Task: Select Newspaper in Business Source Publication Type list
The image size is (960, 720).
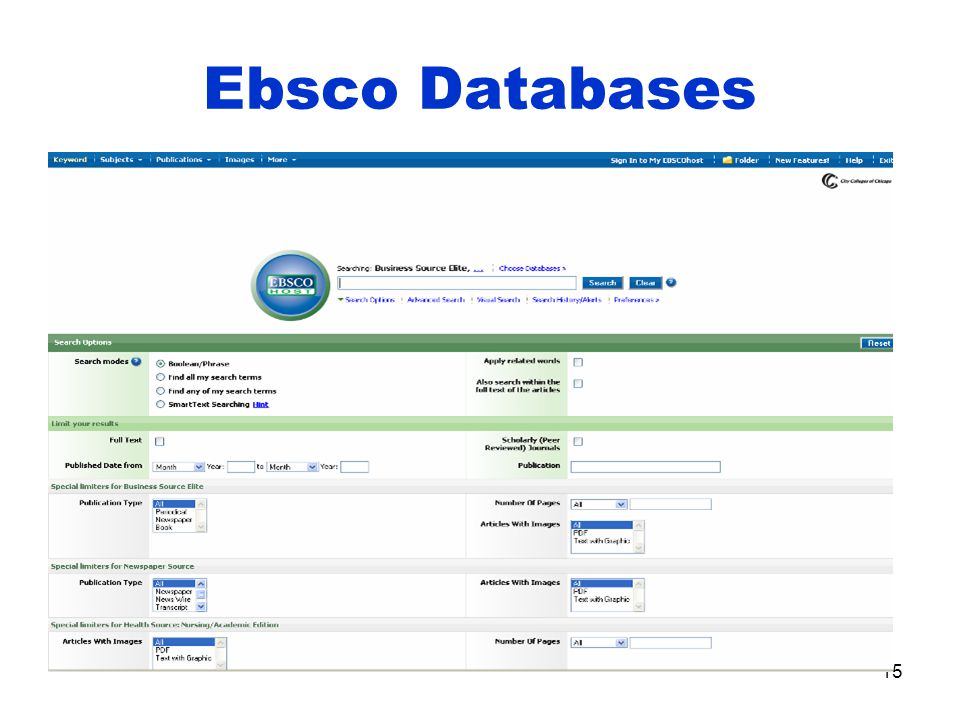Action: pos(174,519)
